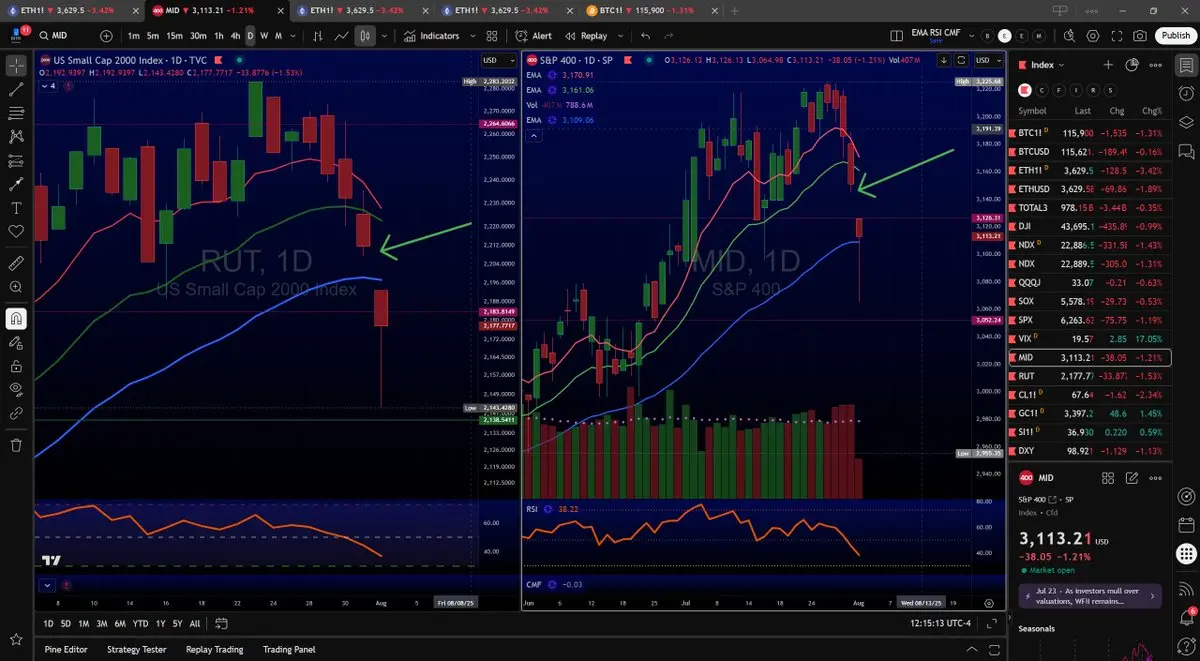1200x661 pixels.
Task: Take a chart snapshot with camera icon
Action: pos(1141,35)
